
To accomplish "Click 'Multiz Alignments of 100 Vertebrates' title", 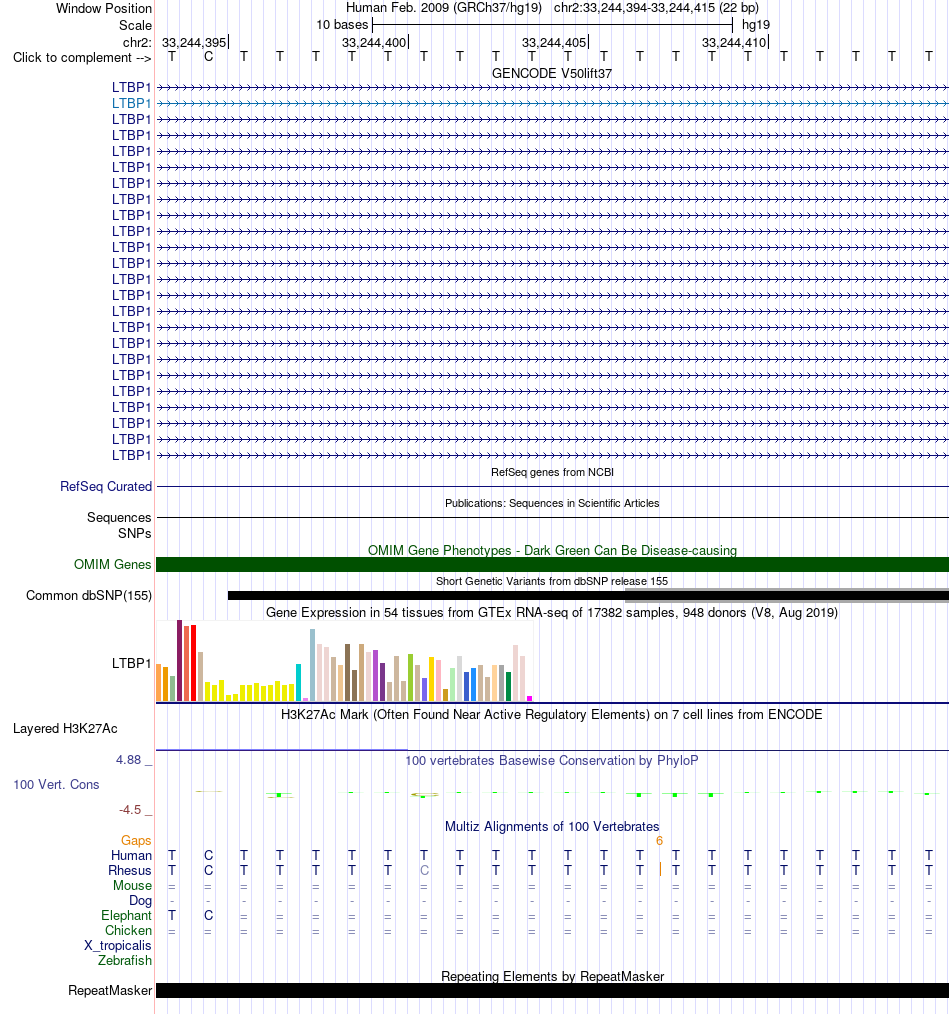I will pyautogui.click(x=552, y=826).
